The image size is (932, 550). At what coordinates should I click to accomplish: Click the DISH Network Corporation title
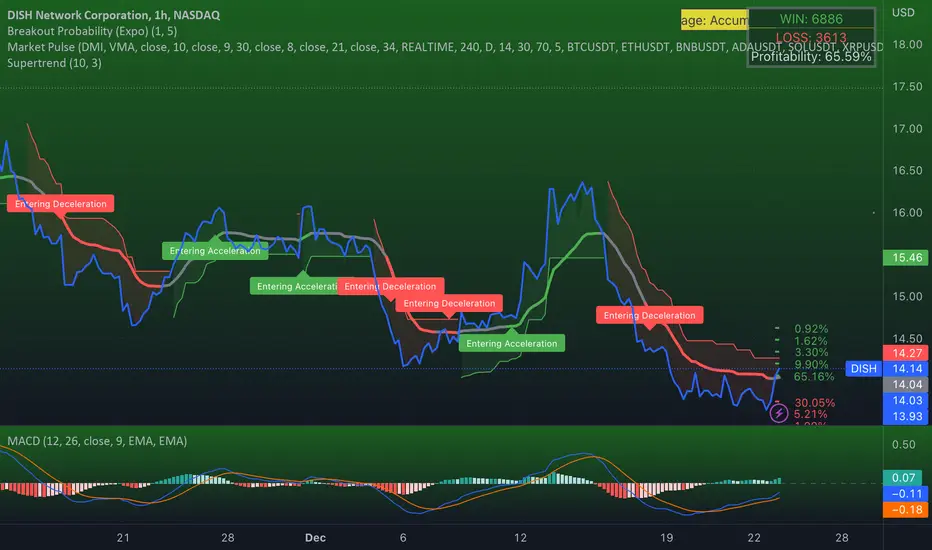[x=114, y=15]
